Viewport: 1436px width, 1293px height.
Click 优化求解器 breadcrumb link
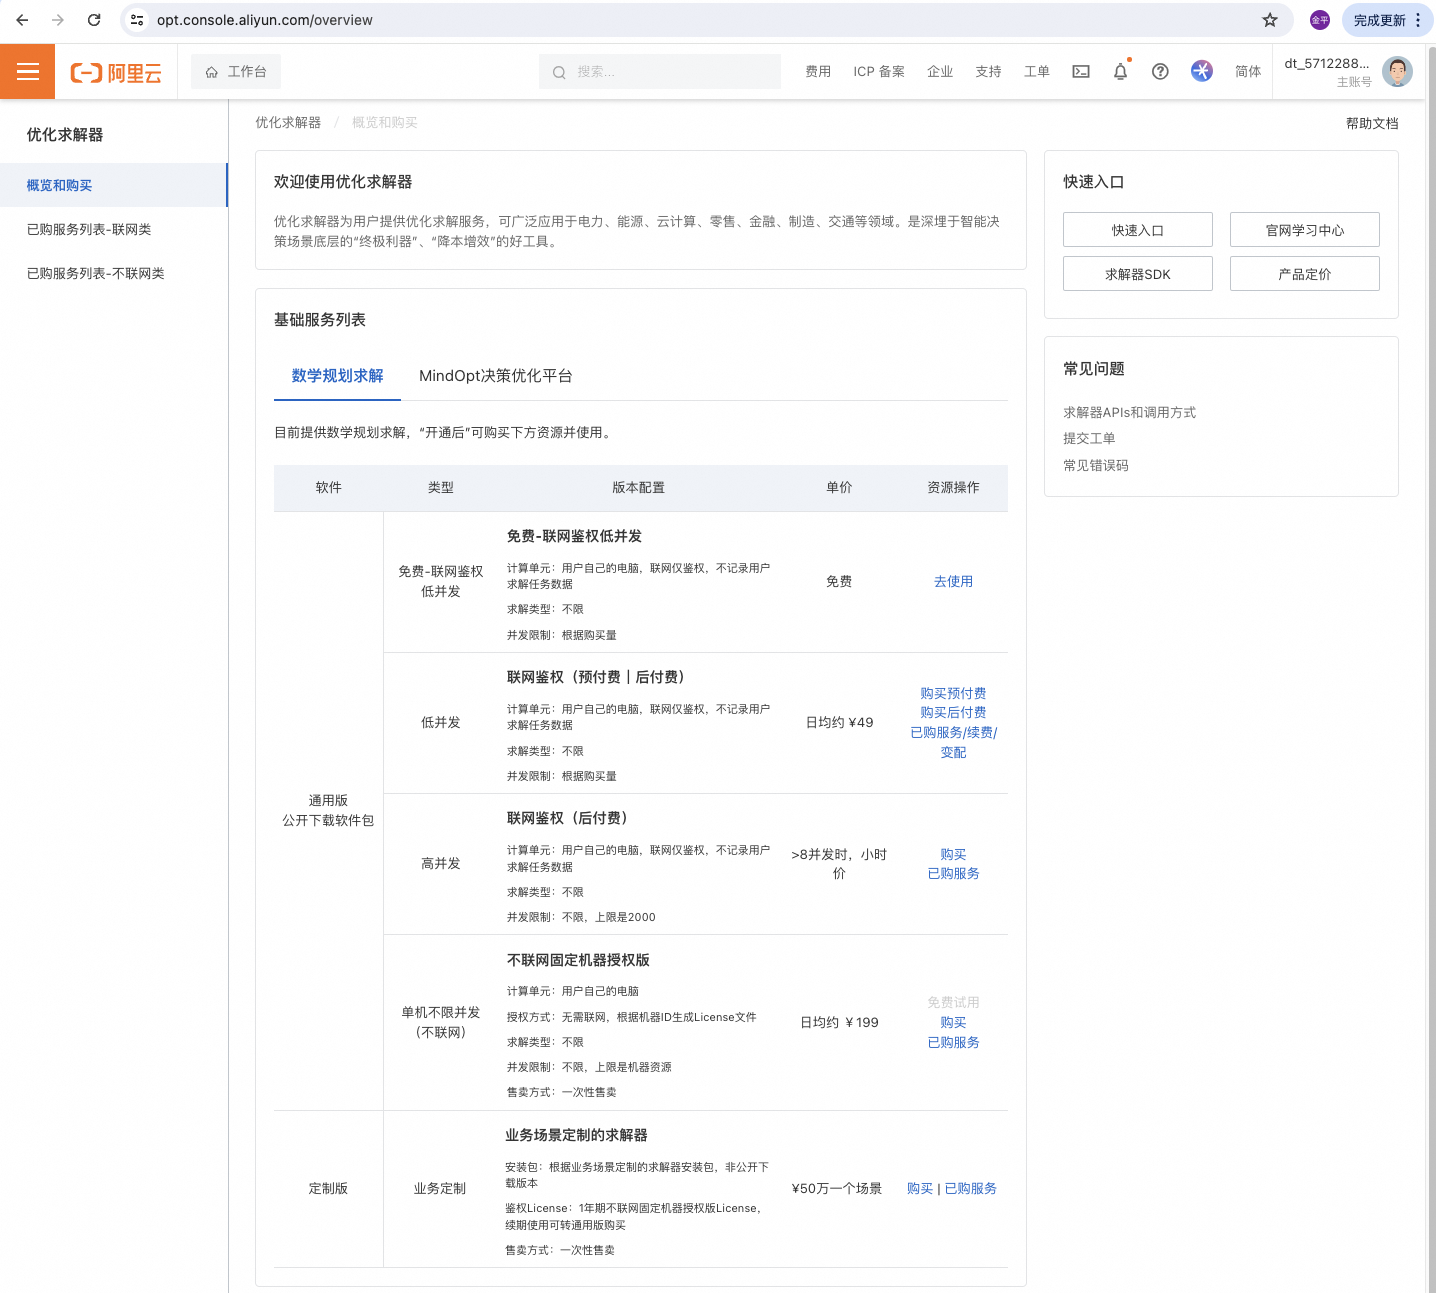tap(288, 122)
